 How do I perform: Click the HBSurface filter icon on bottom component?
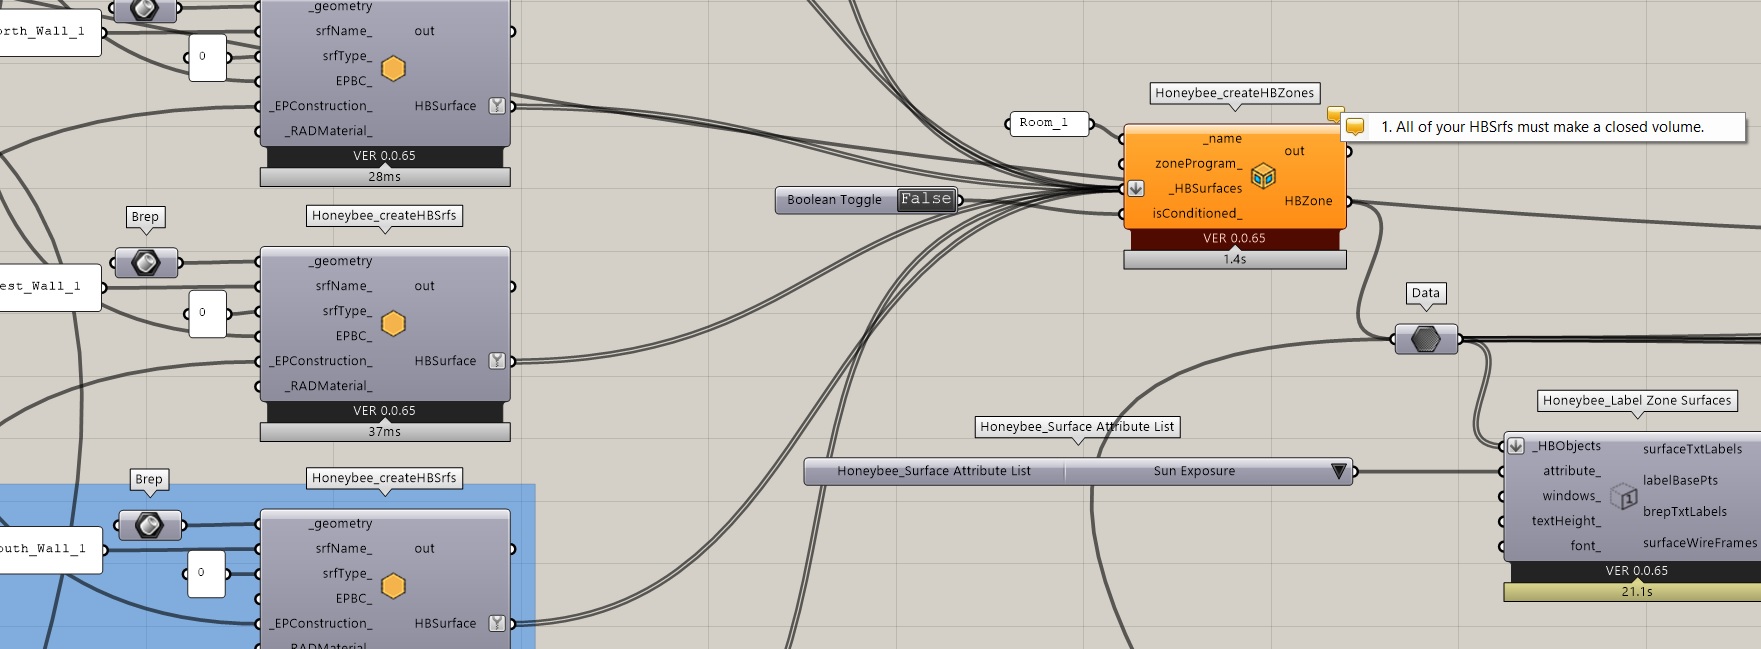tap(497, 623)
